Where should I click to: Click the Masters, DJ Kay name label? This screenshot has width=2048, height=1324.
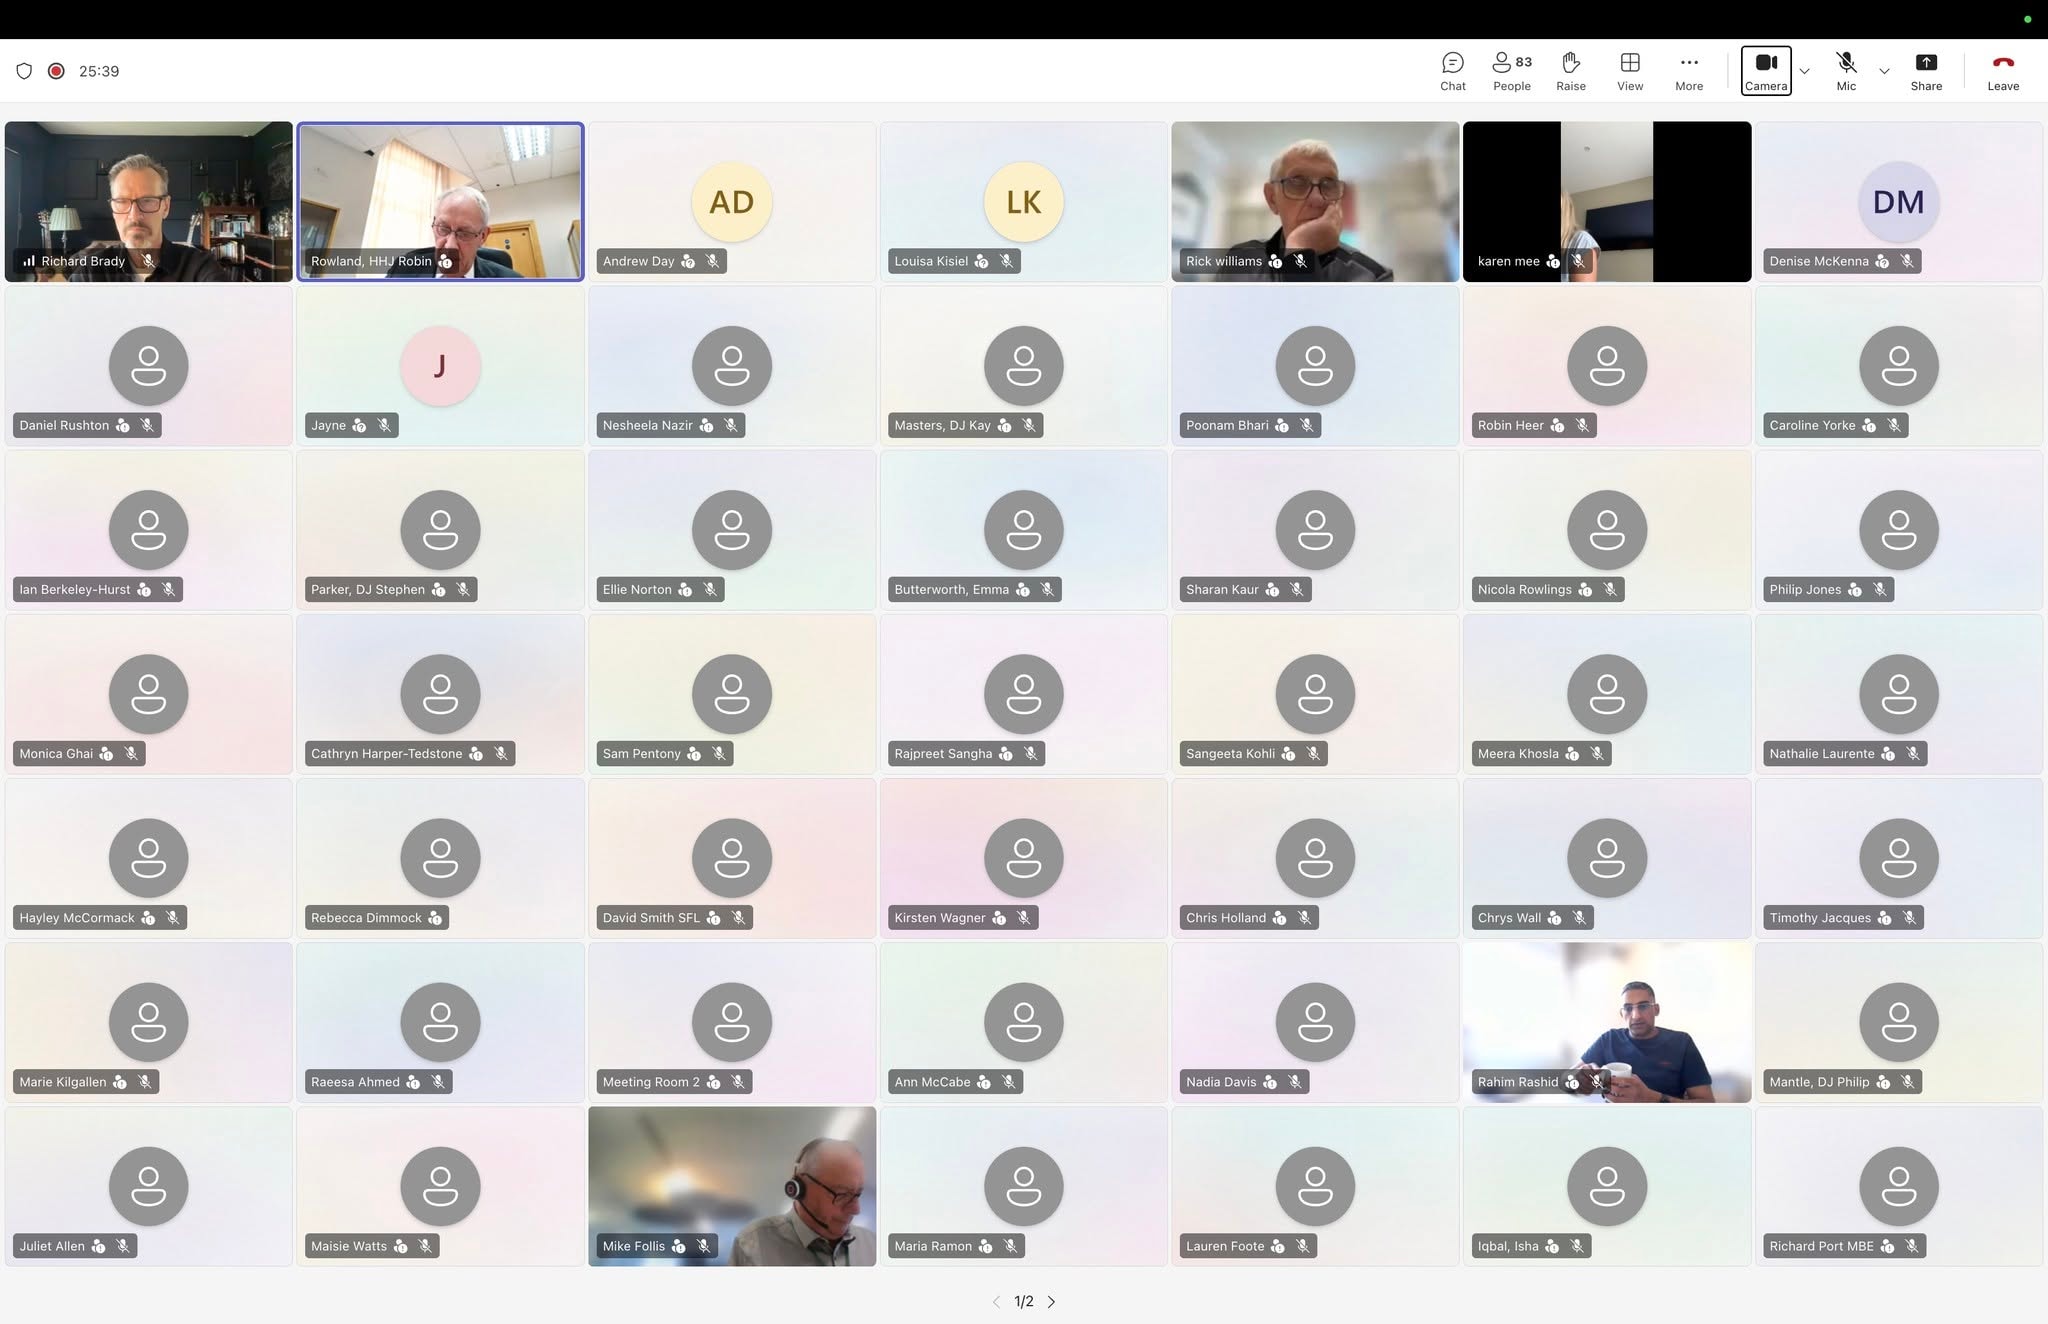point(942,425)
